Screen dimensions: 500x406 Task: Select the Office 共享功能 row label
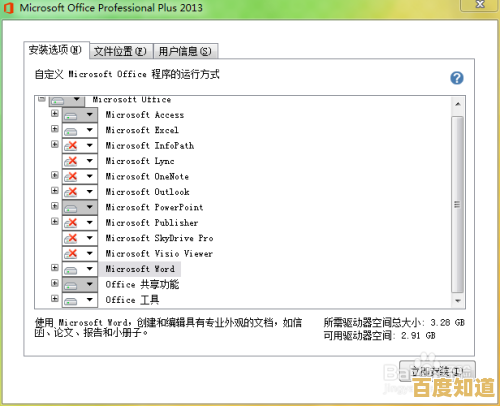pyautogui.click(x=142, y=284)
